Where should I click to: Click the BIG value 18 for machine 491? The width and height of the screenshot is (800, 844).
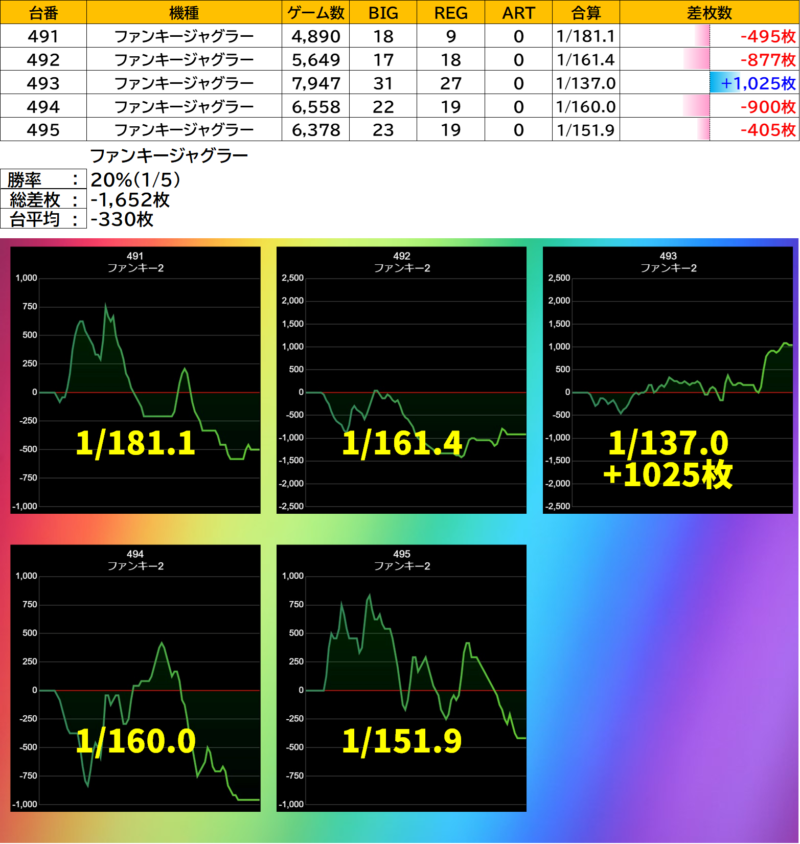coord(383,36)
